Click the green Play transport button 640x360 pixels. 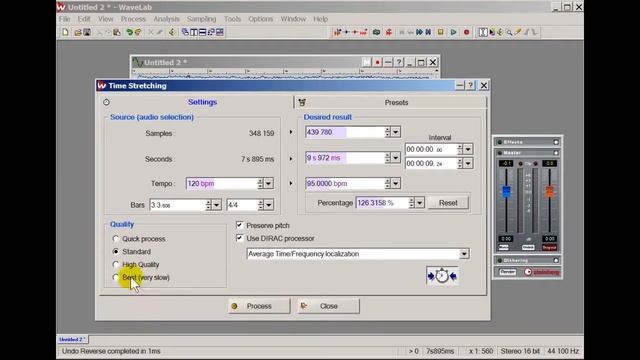(453, 32)
